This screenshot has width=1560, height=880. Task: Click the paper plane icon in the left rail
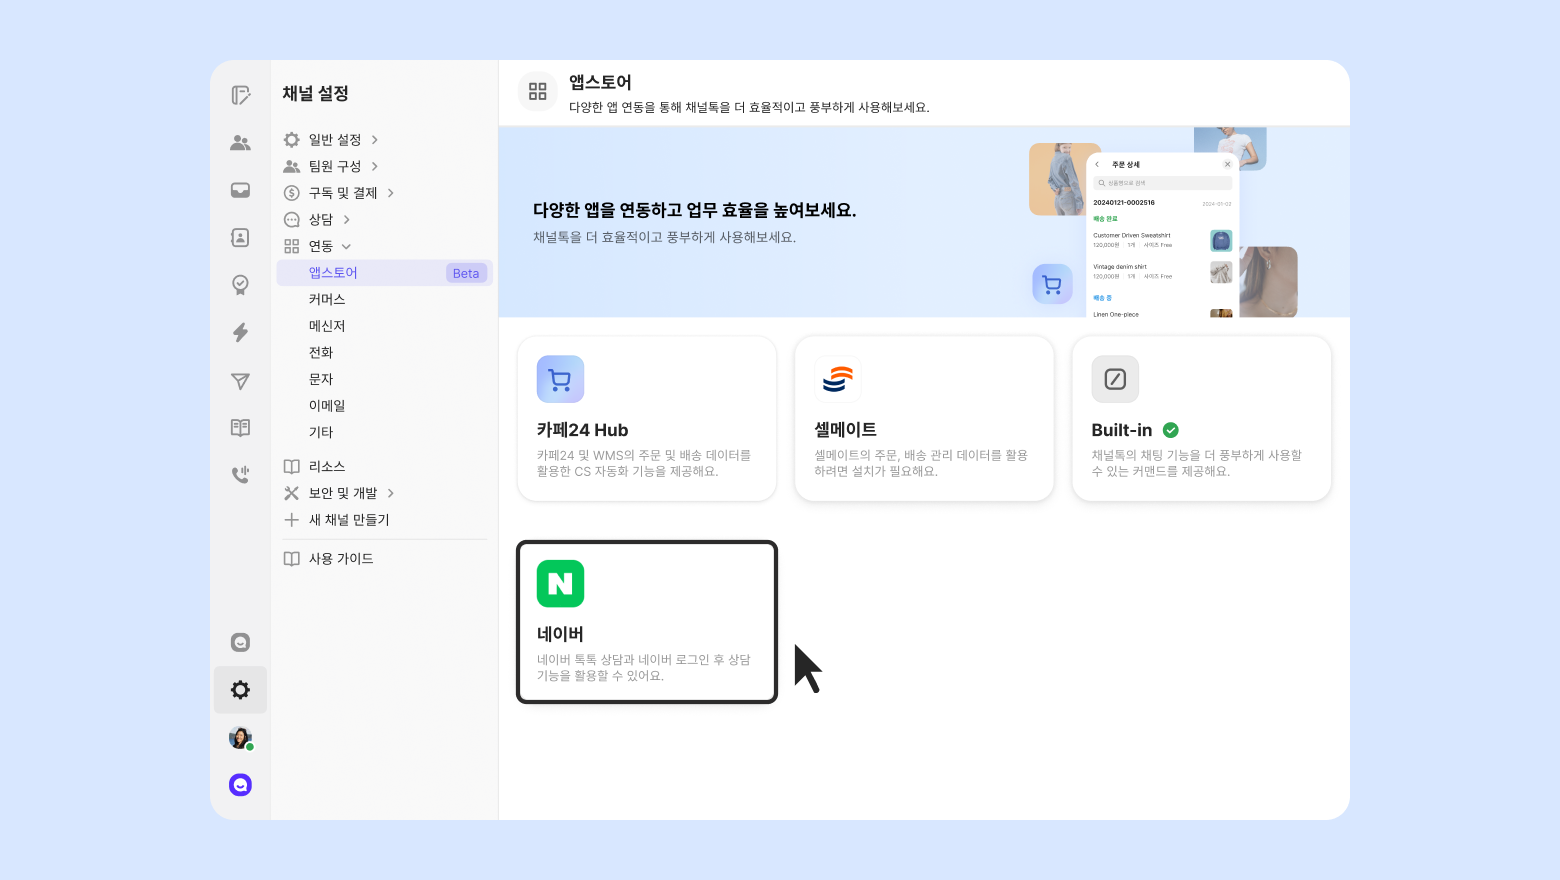240,380
